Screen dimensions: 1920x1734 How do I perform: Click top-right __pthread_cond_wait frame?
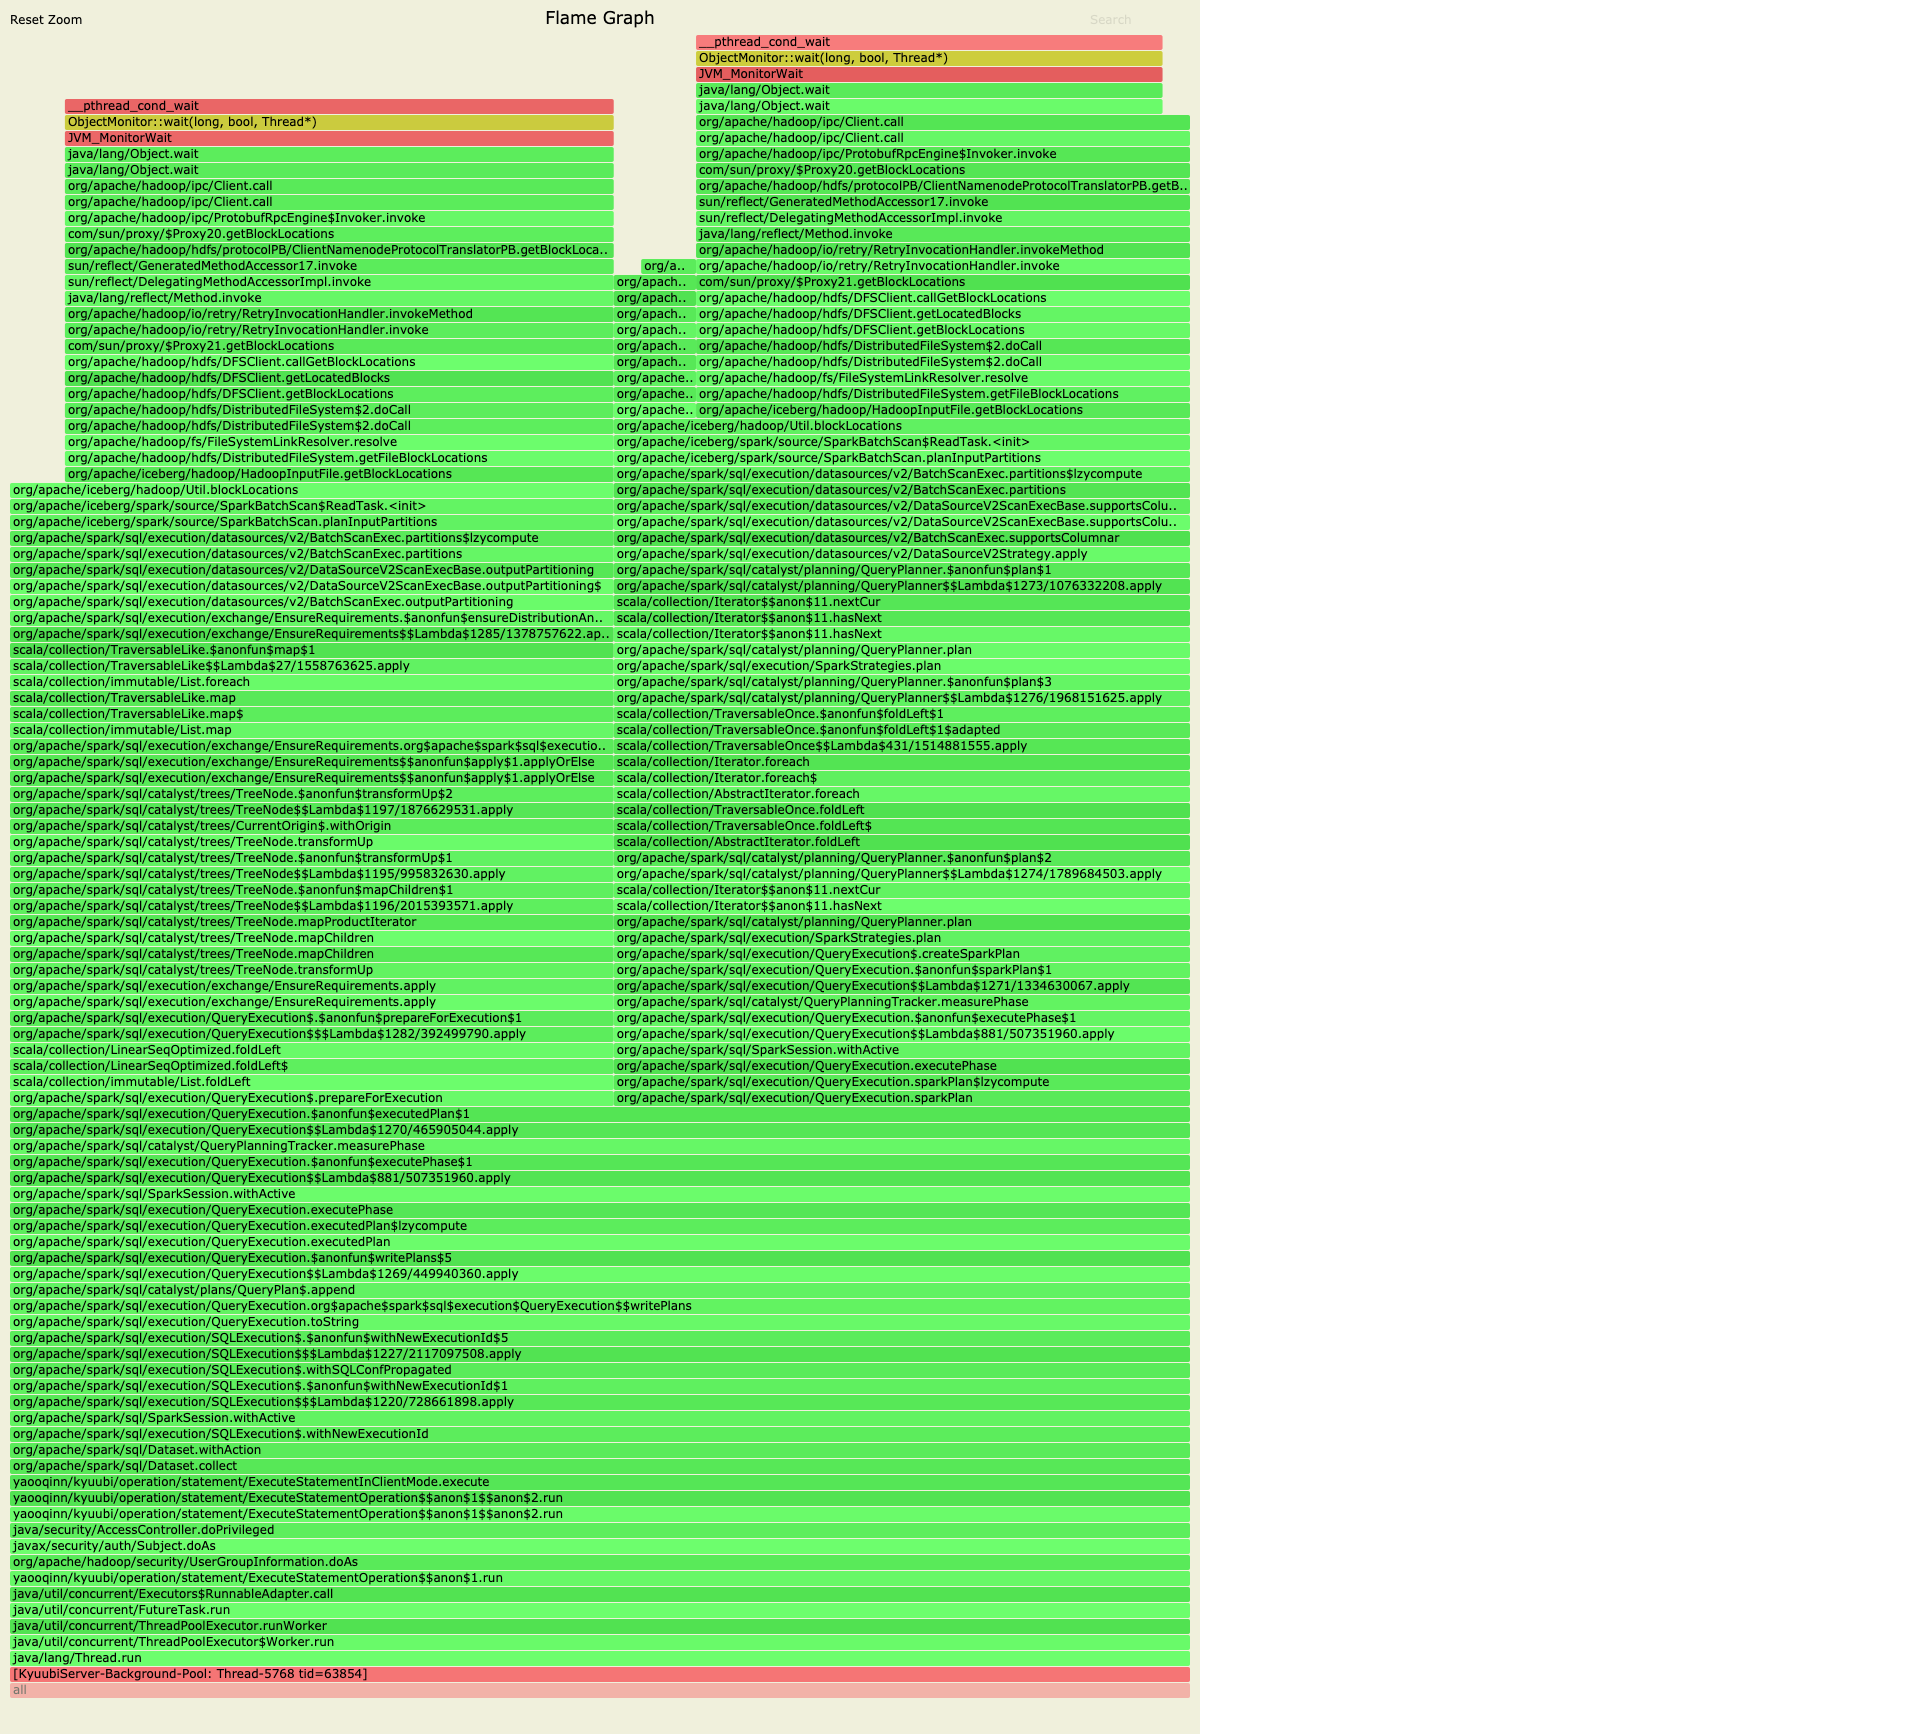928,42
